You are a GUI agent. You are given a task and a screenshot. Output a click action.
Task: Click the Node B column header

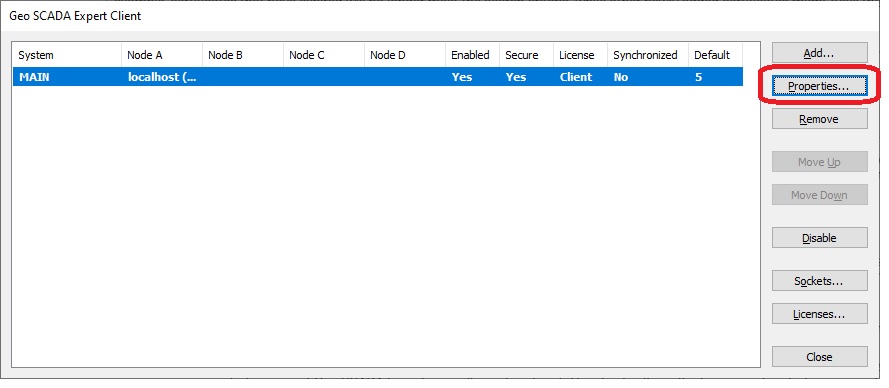coord(243,55)
